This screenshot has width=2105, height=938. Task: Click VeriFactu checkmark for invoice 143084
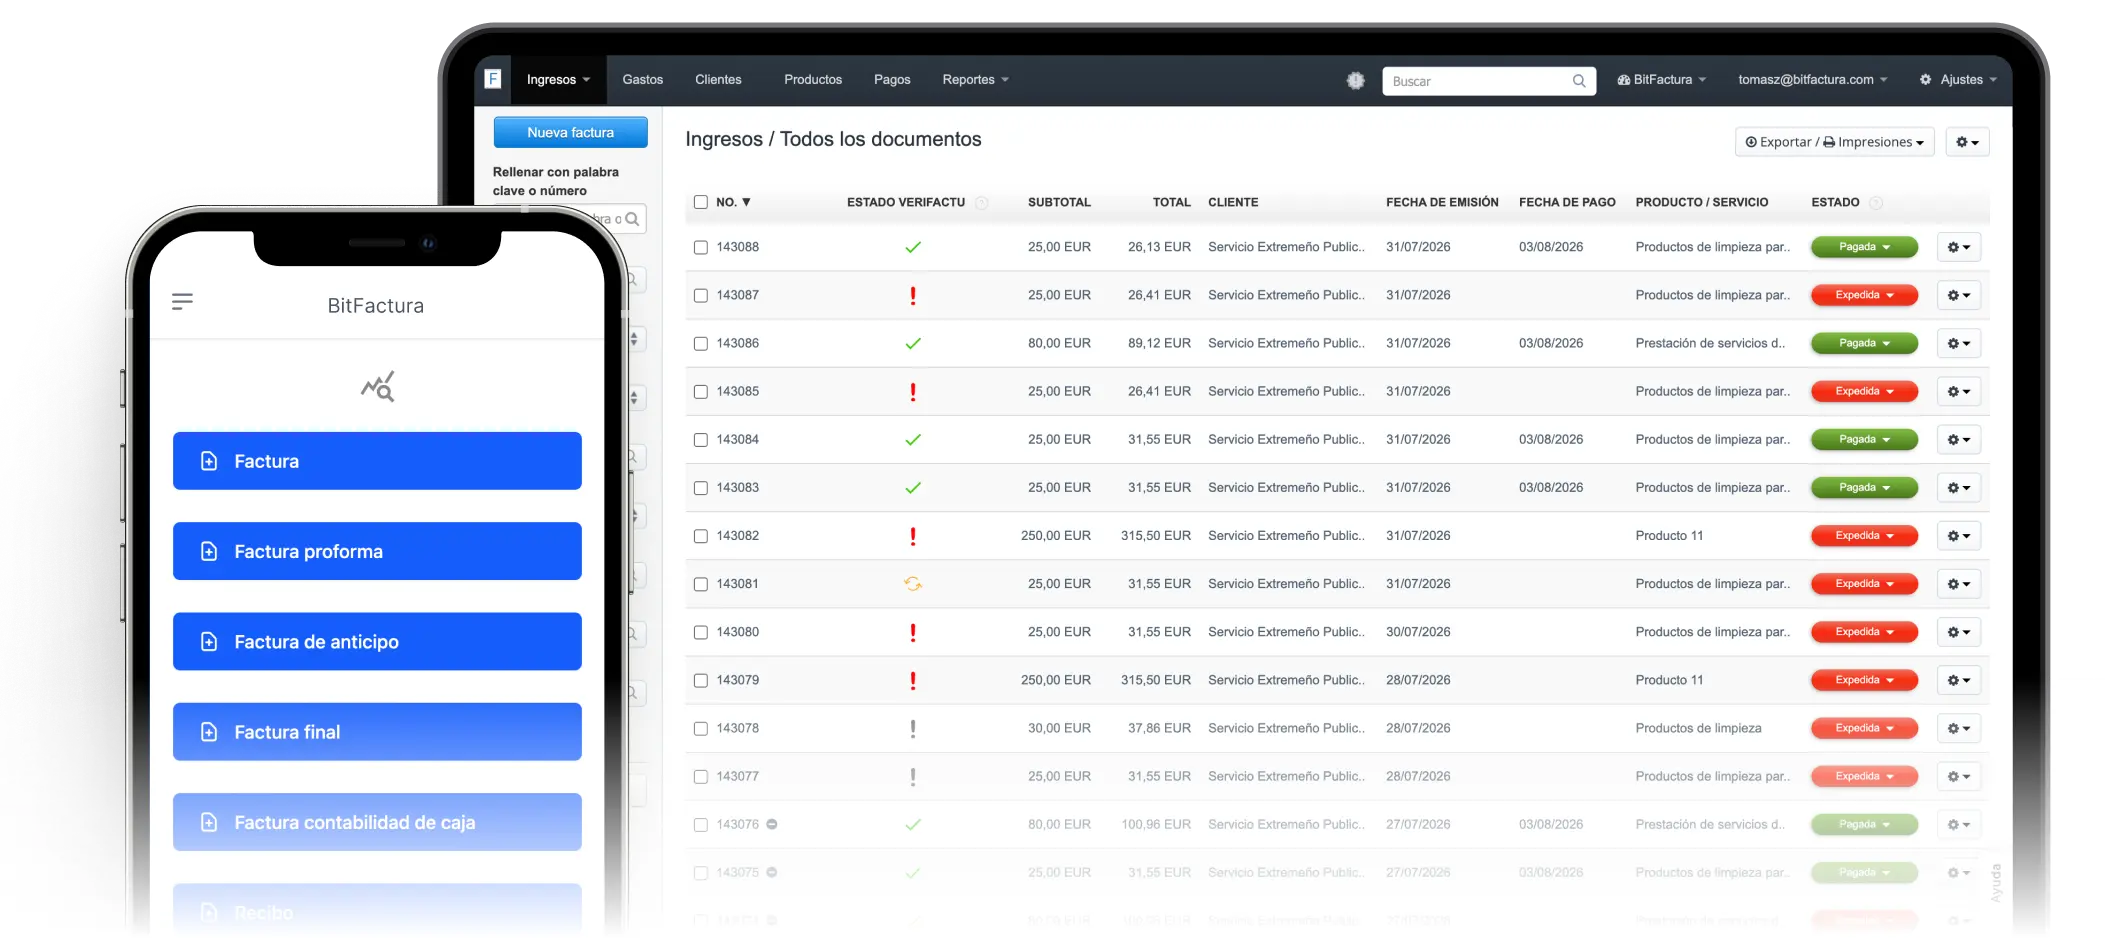[913, 439]
